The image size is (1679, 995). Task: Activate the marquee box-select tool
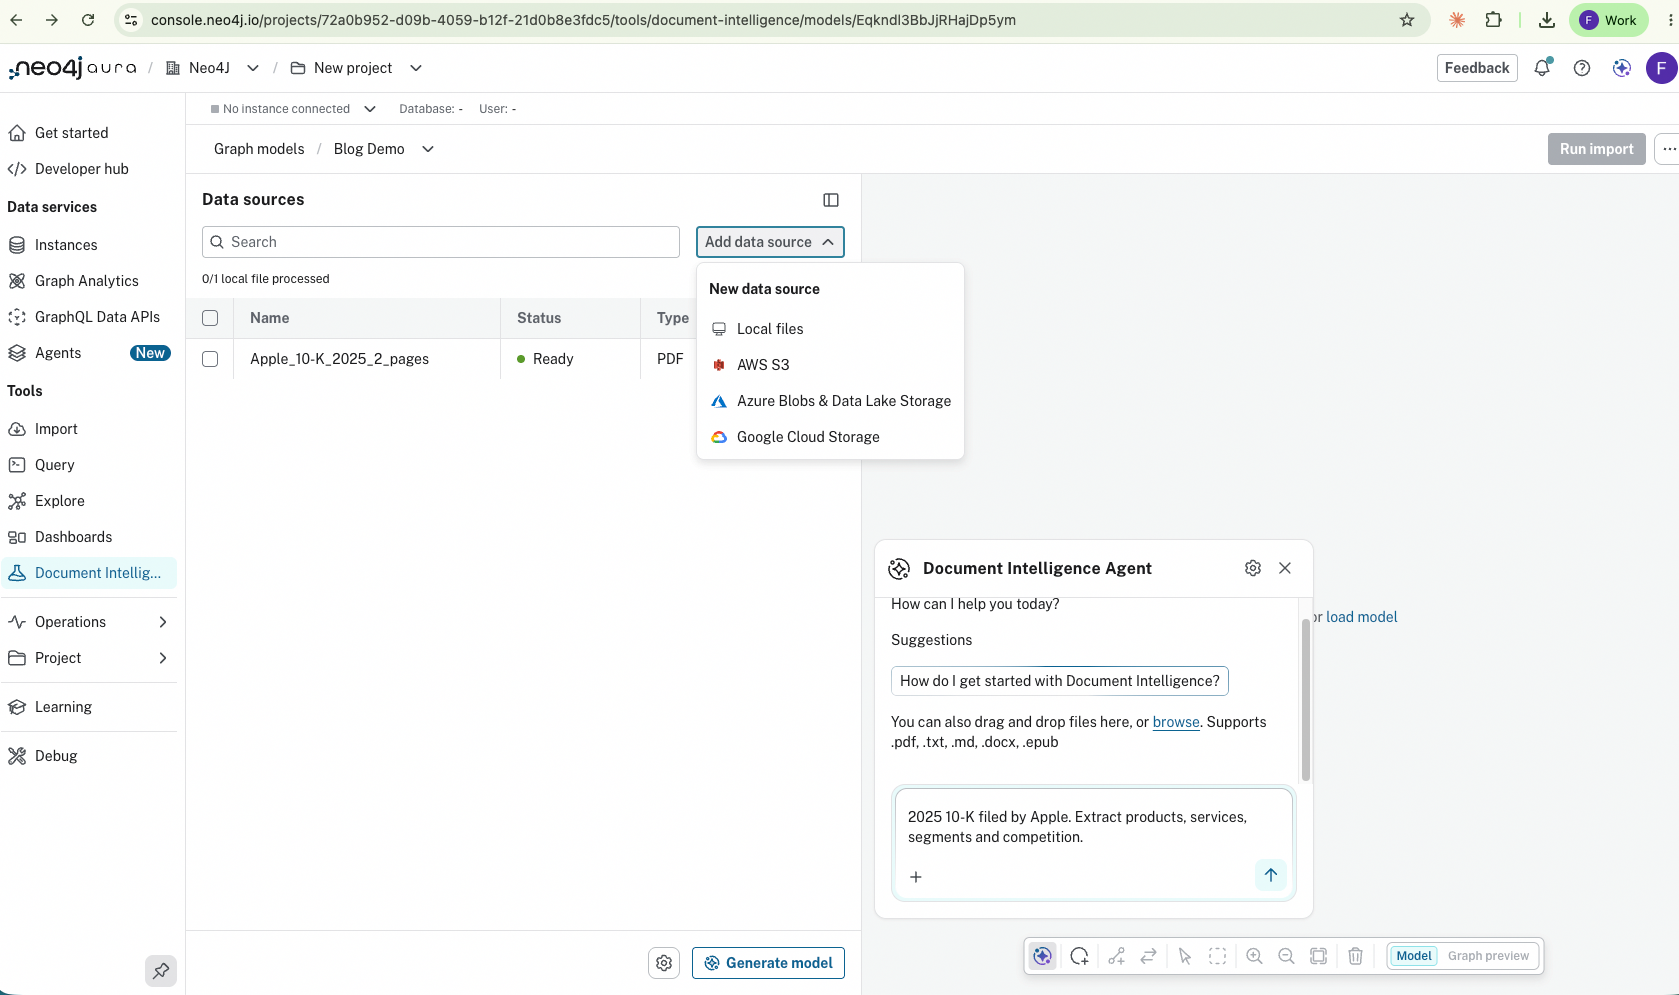tap(1217, 956)
